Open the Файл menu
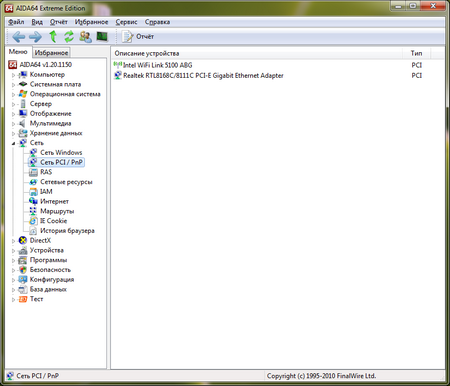450x386 pixels. point(16,22)
